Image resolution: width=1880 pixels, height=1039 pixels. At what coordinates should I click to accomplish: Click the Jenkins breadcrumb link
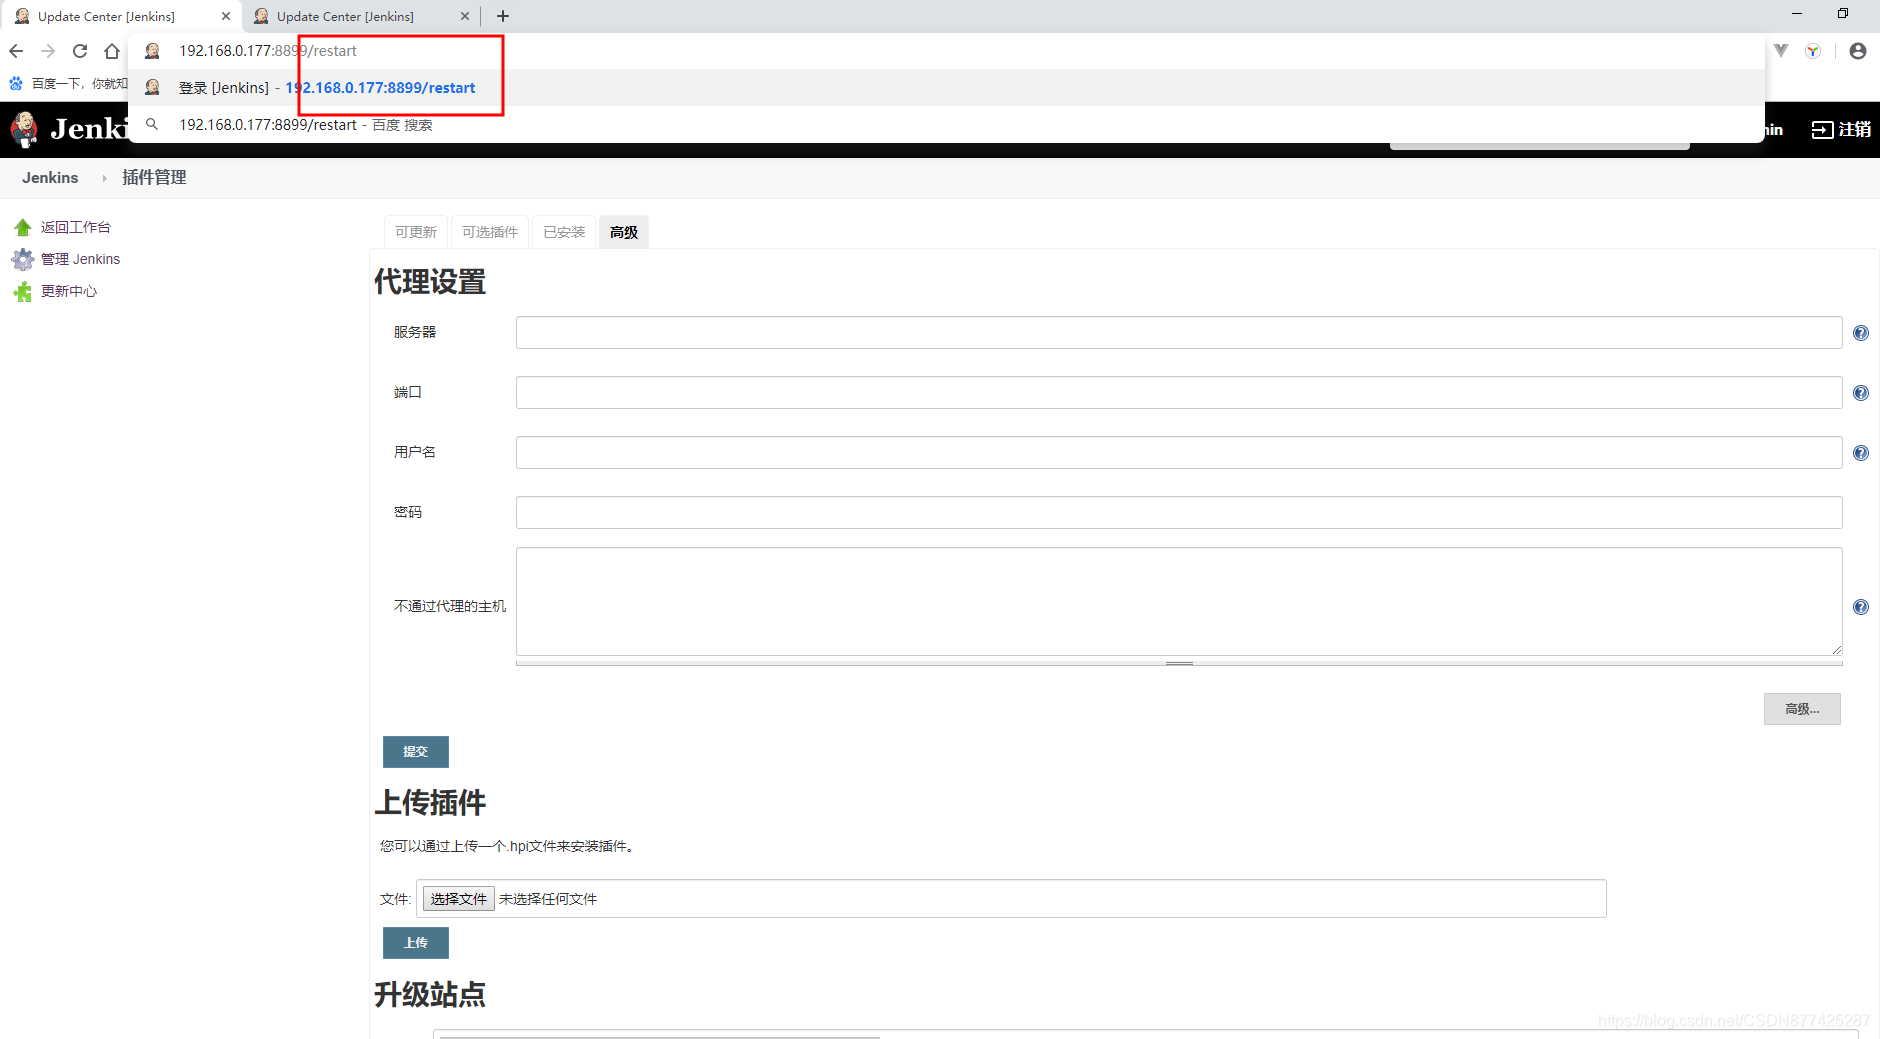click(x=50, y=178)
